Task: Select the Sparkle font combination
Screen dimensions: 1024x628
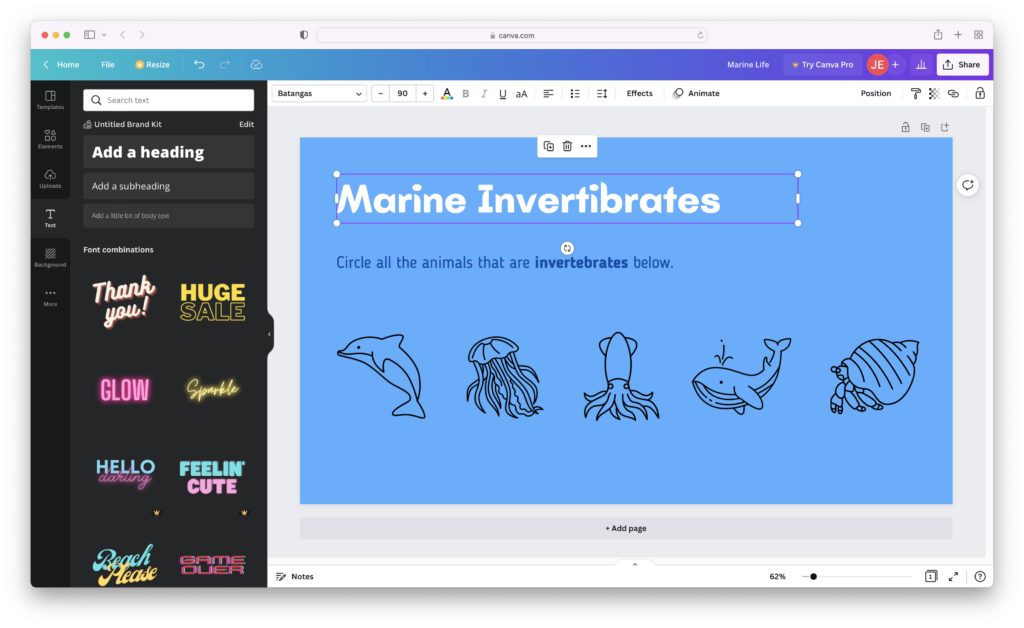Action: click(212, 389)
